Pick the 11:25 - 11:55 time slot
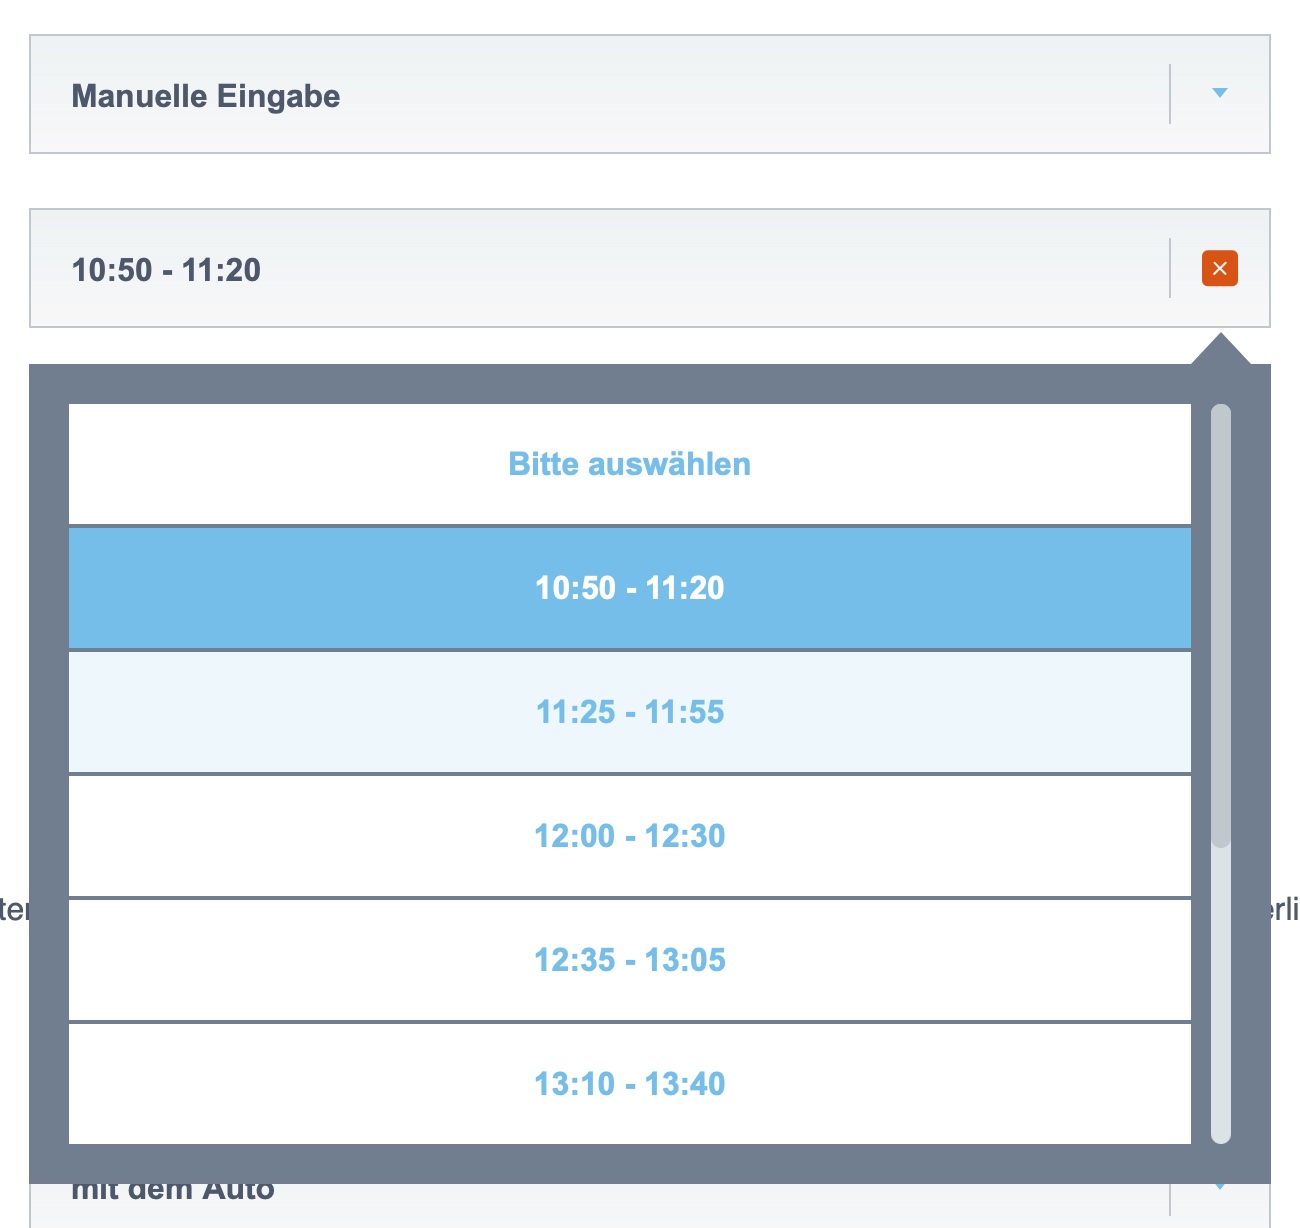The image size is (1300, 1228). [629, 712]
